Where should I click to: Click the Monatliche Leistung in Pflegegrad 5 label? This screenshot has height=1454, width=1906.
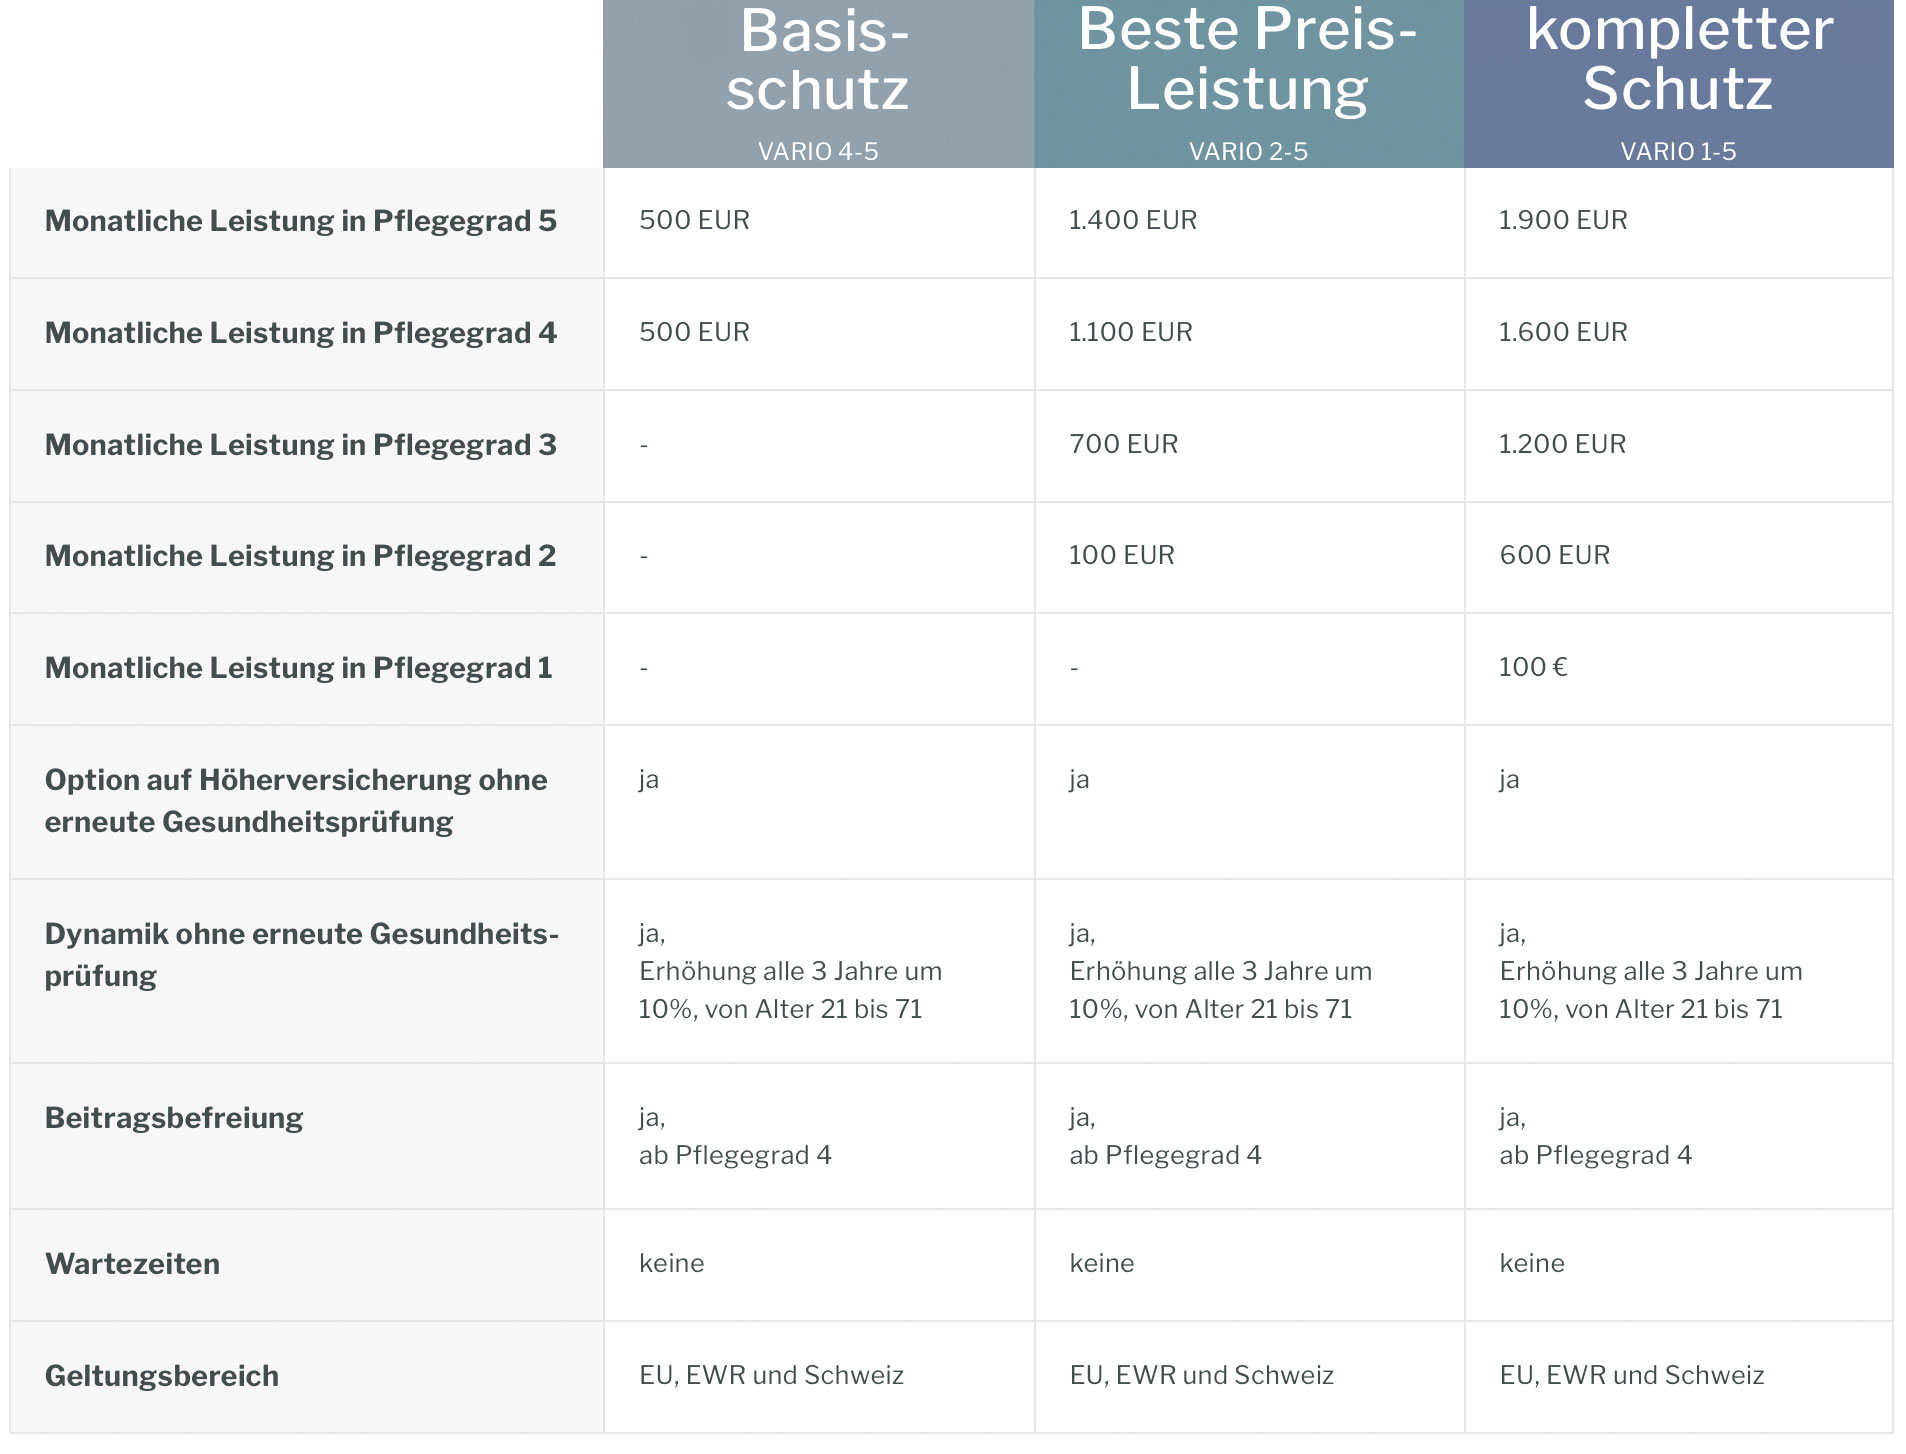tap(300, 221)
